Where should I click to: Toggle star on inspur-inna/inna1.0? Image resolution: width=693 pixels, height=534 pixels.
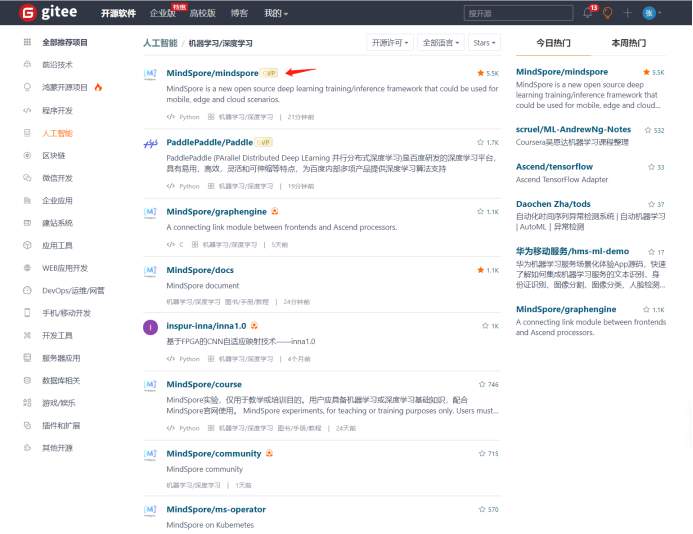485,326
